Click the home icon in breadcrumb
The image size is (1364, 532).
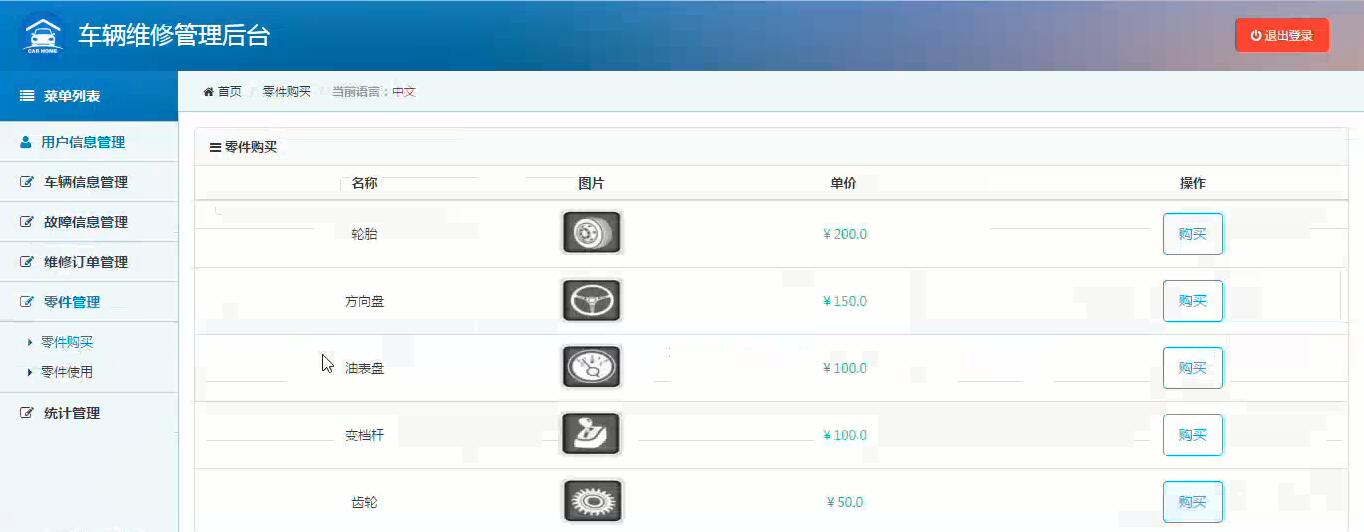[208, 91]
